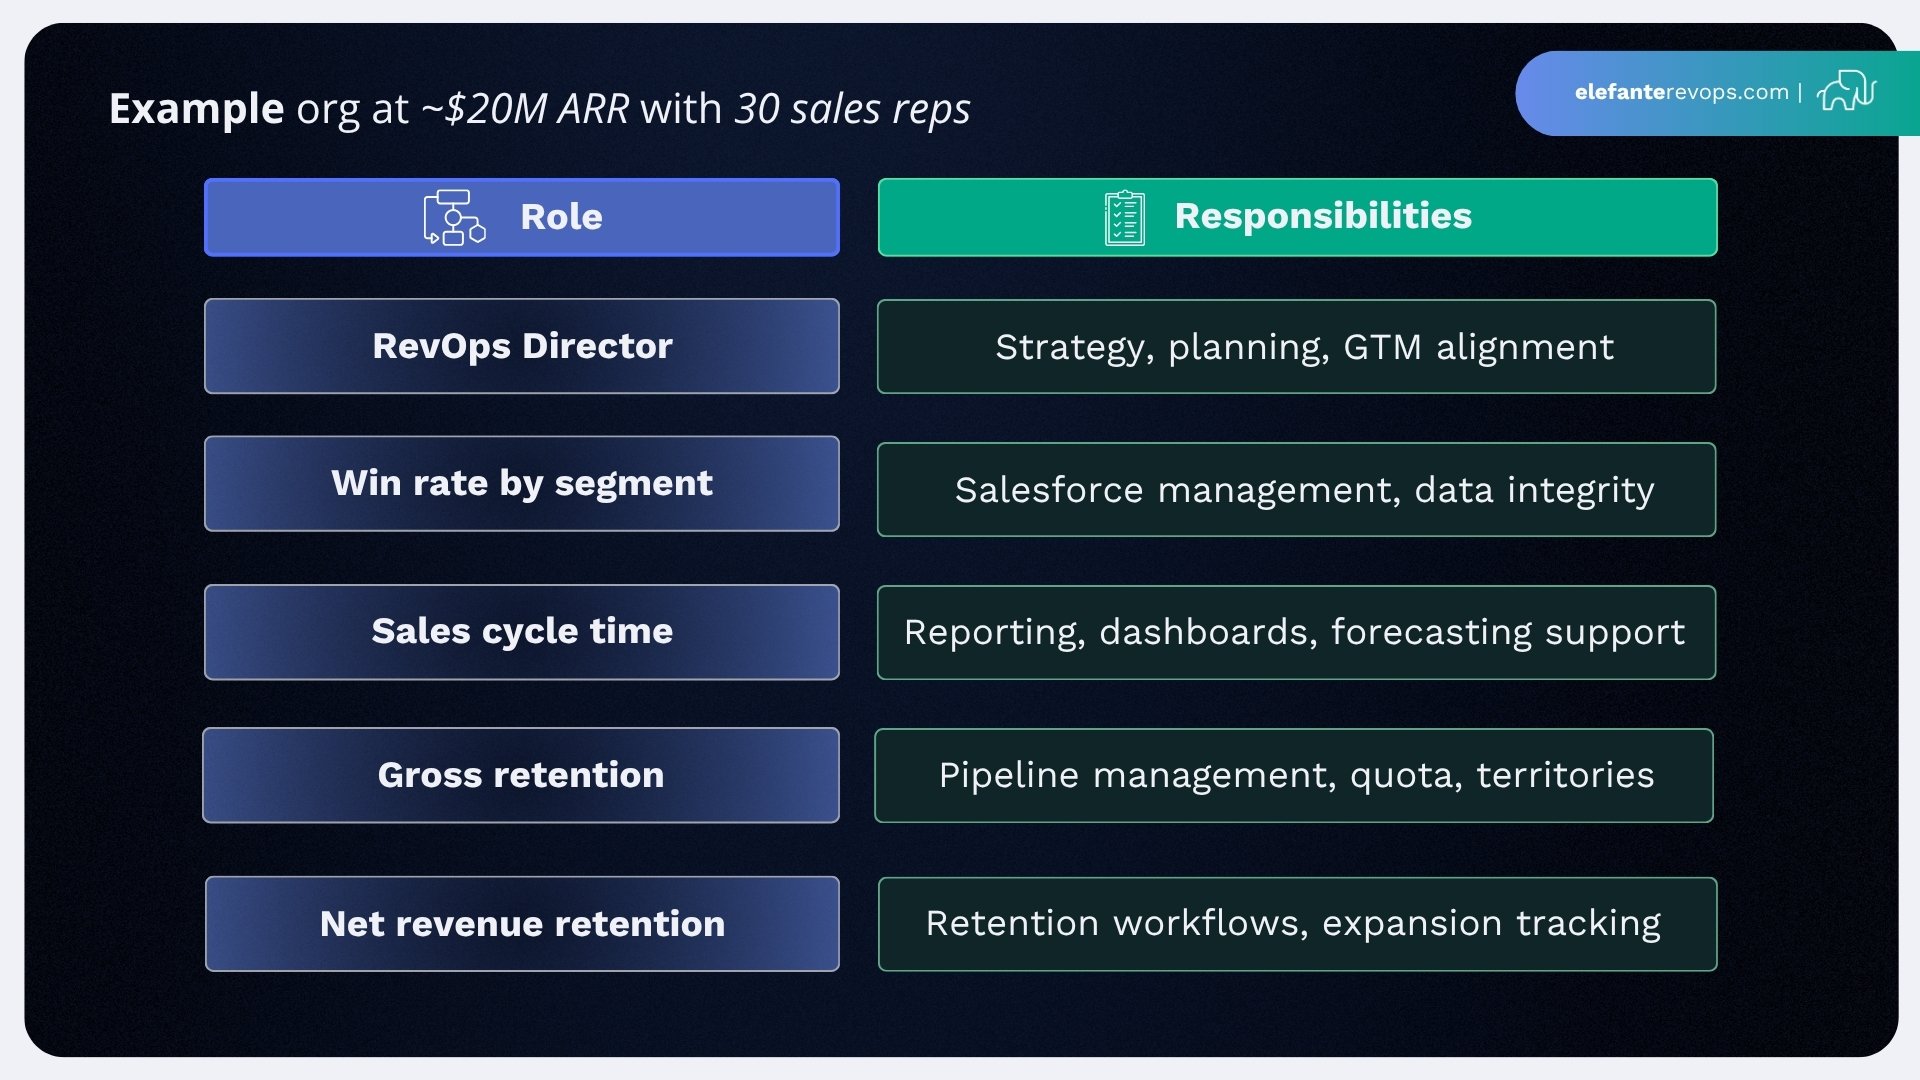Select the Strategy, planning, GTM alignment box
Viewport: 1920px width, 1080px height.
click(x=1296, y=346)
